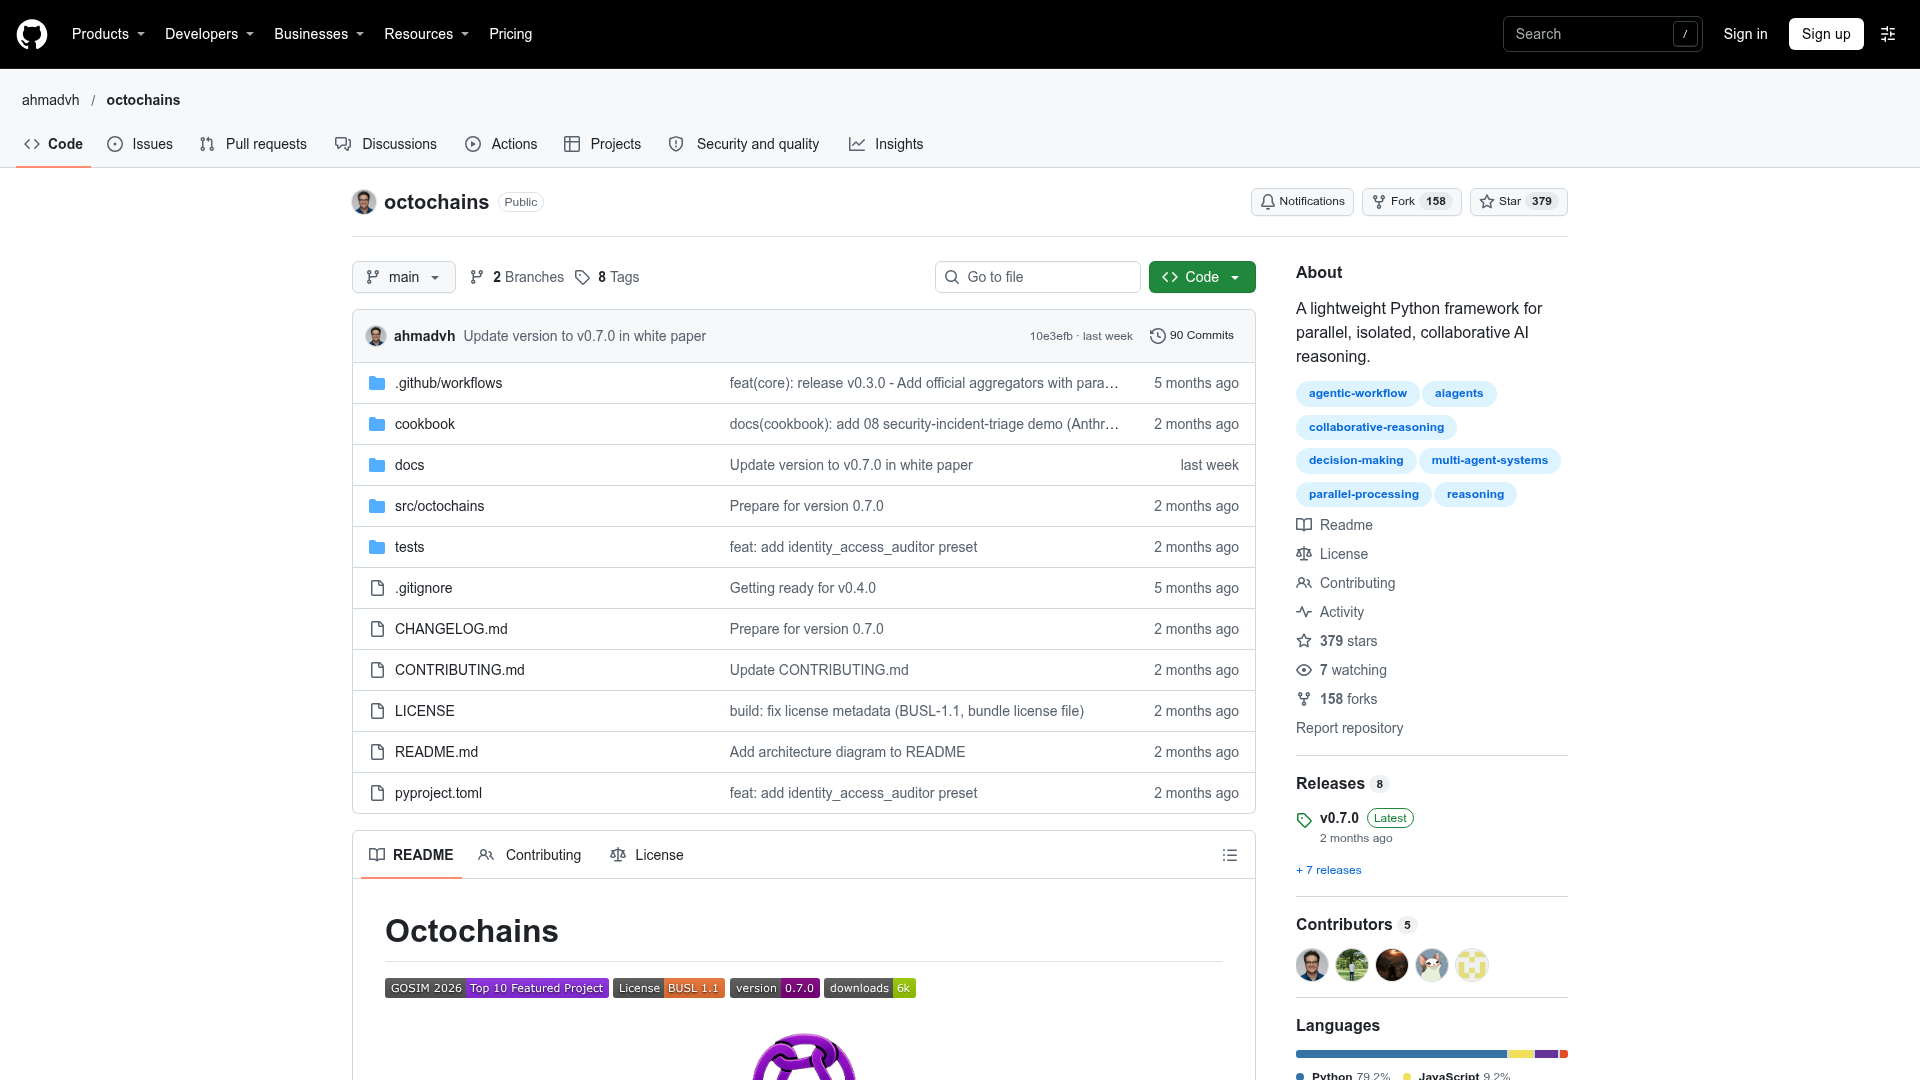The height and width of the screenshot is (1080, 1920).
Task: Select the agentic-workflow topic tag
Action: pyautogui.click(x=1357, y=394)
